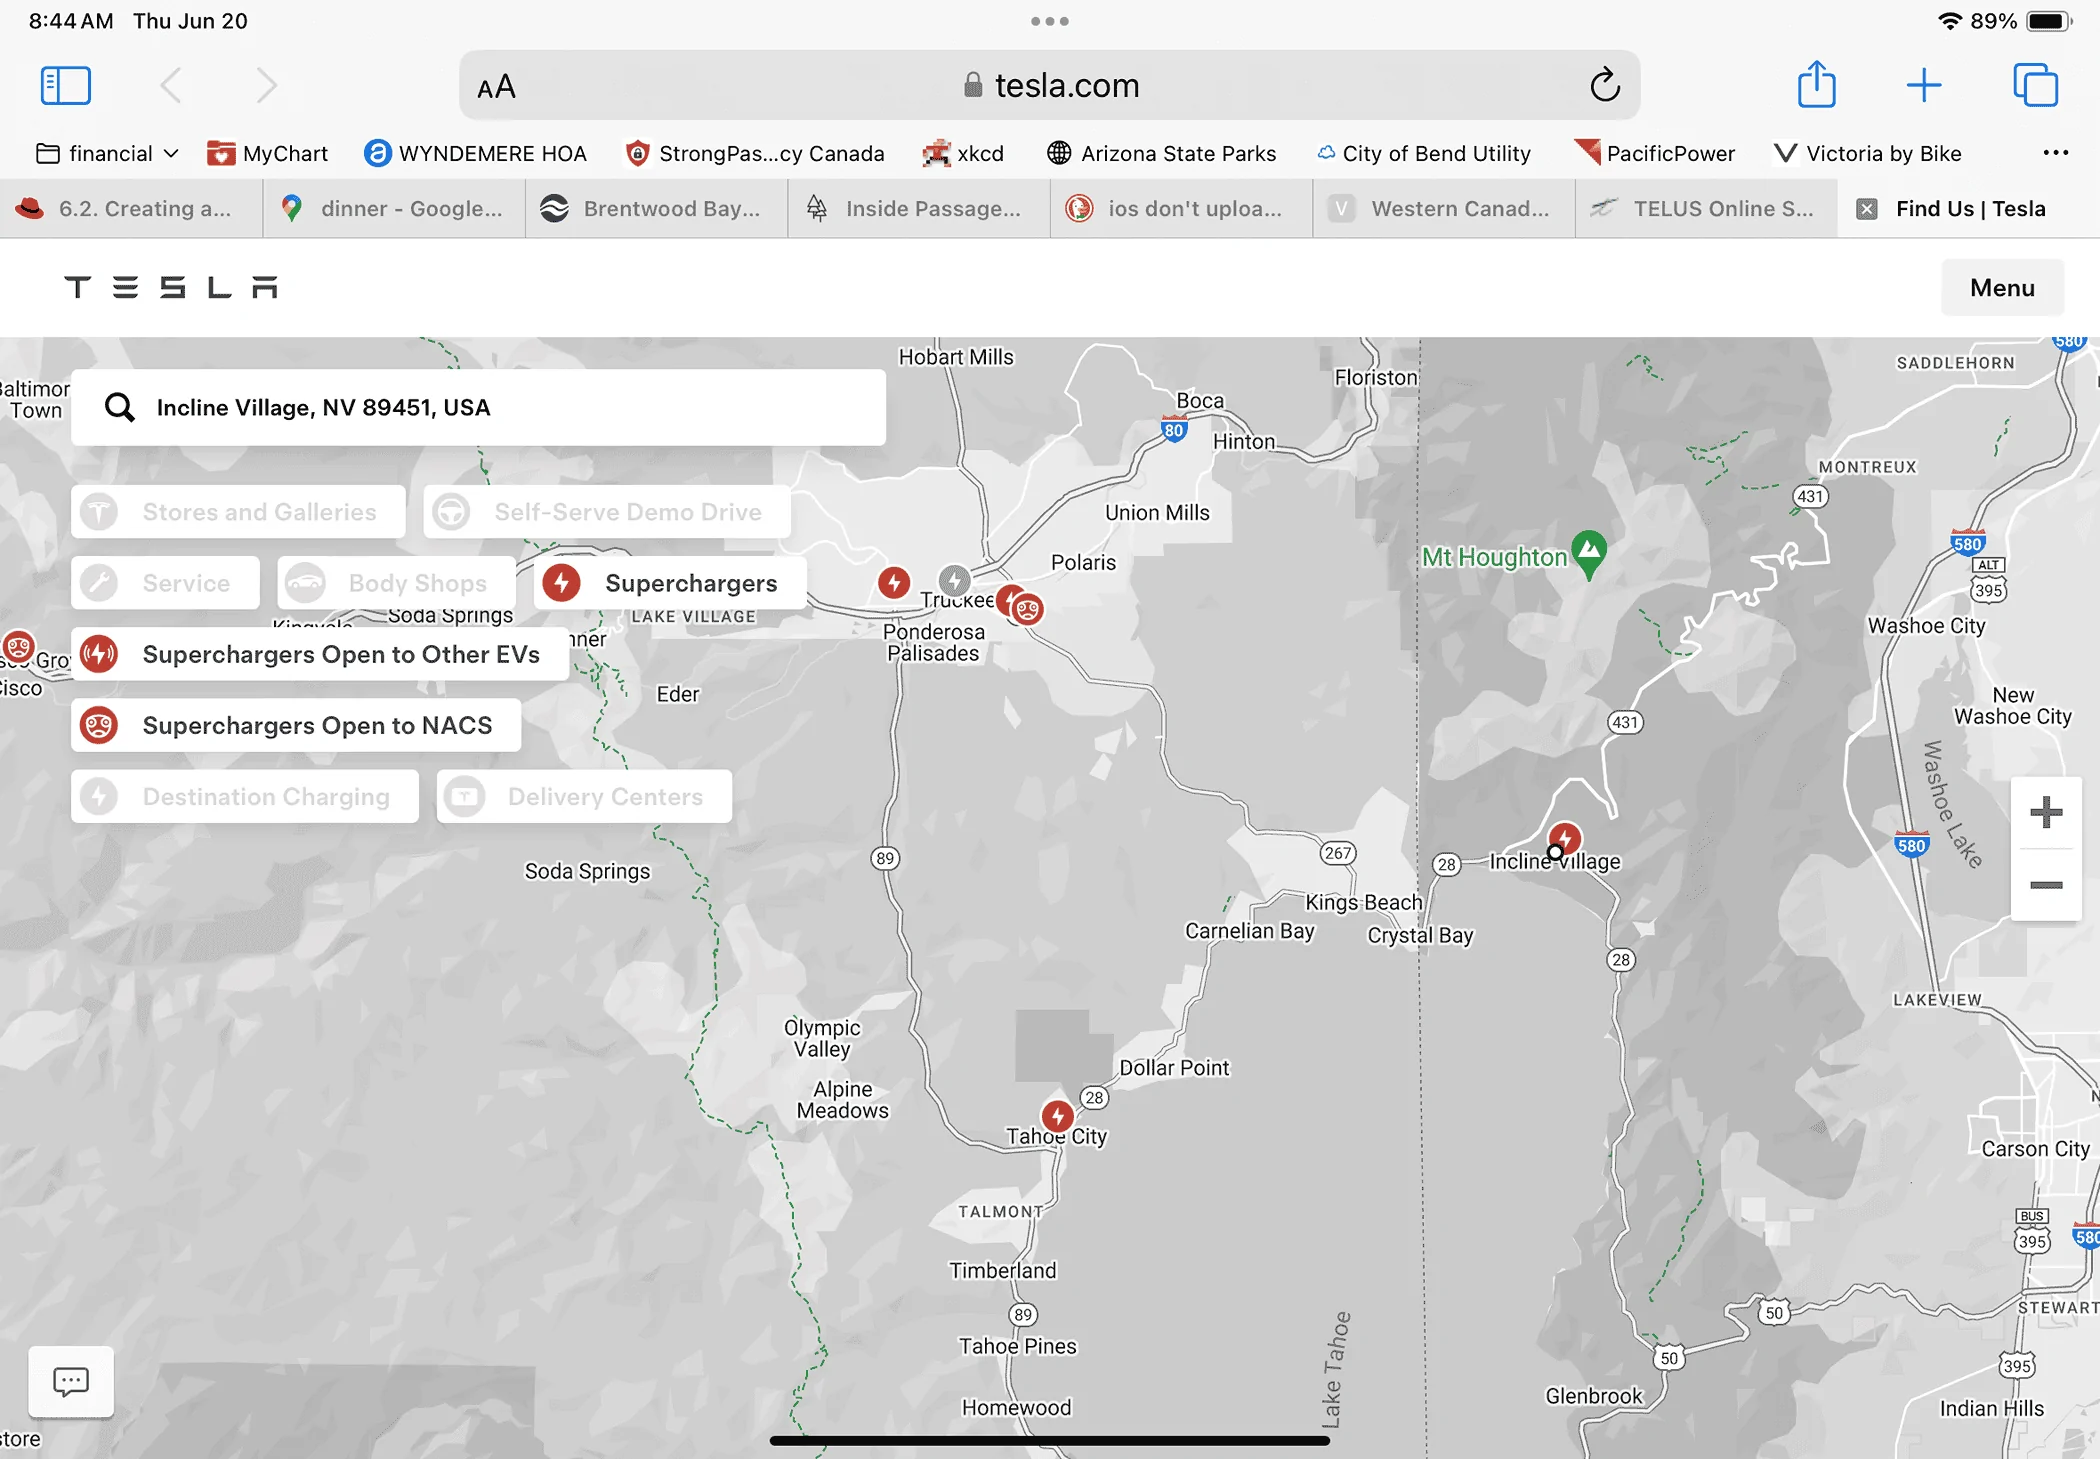
Task: Show more bookmarks with the ellipsis
Action: click(x=2056, y=153)
